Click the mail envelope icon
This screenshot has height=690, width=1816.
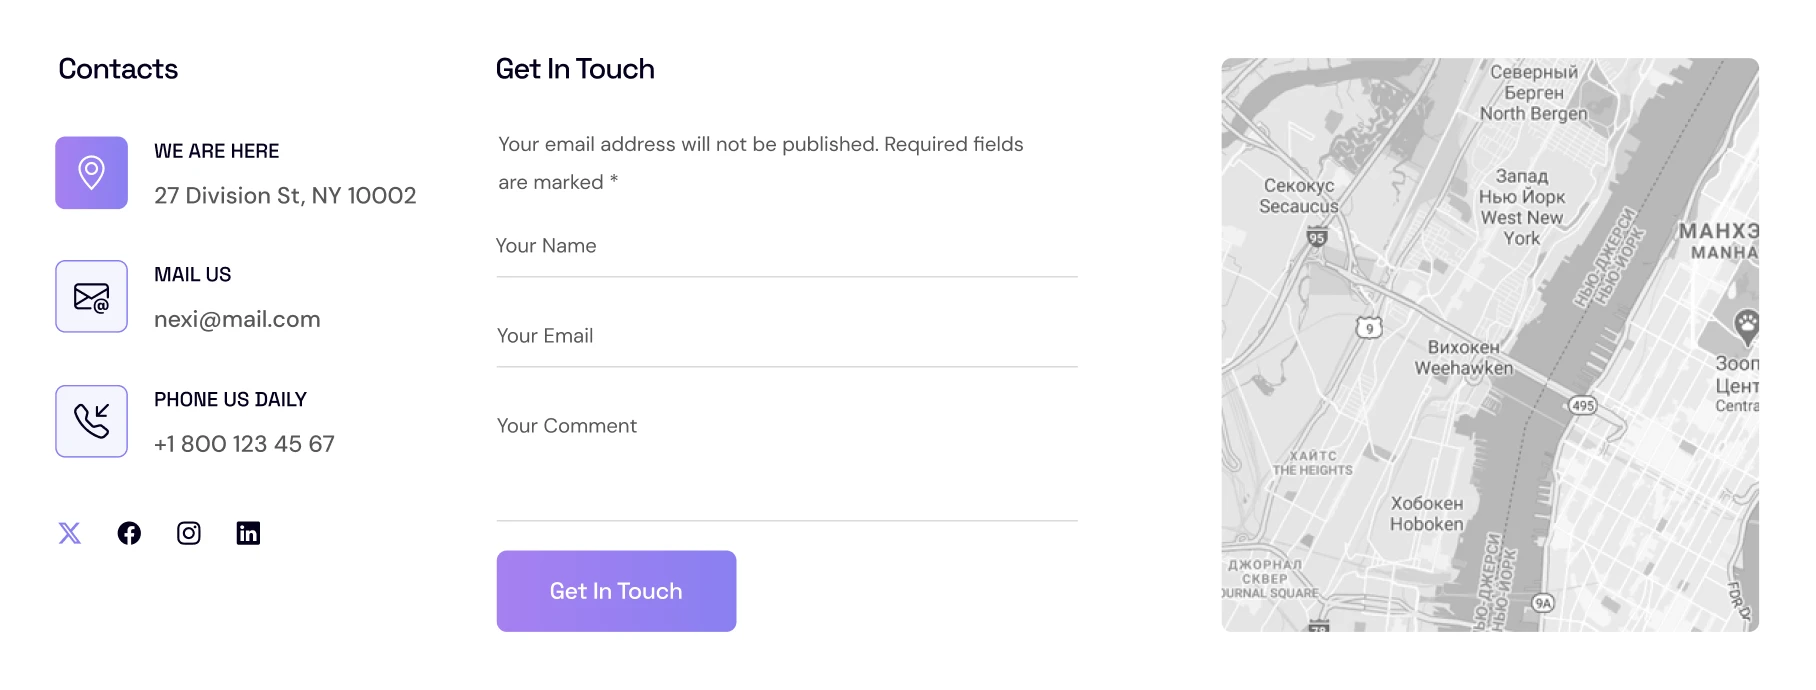tap(91, 297)
